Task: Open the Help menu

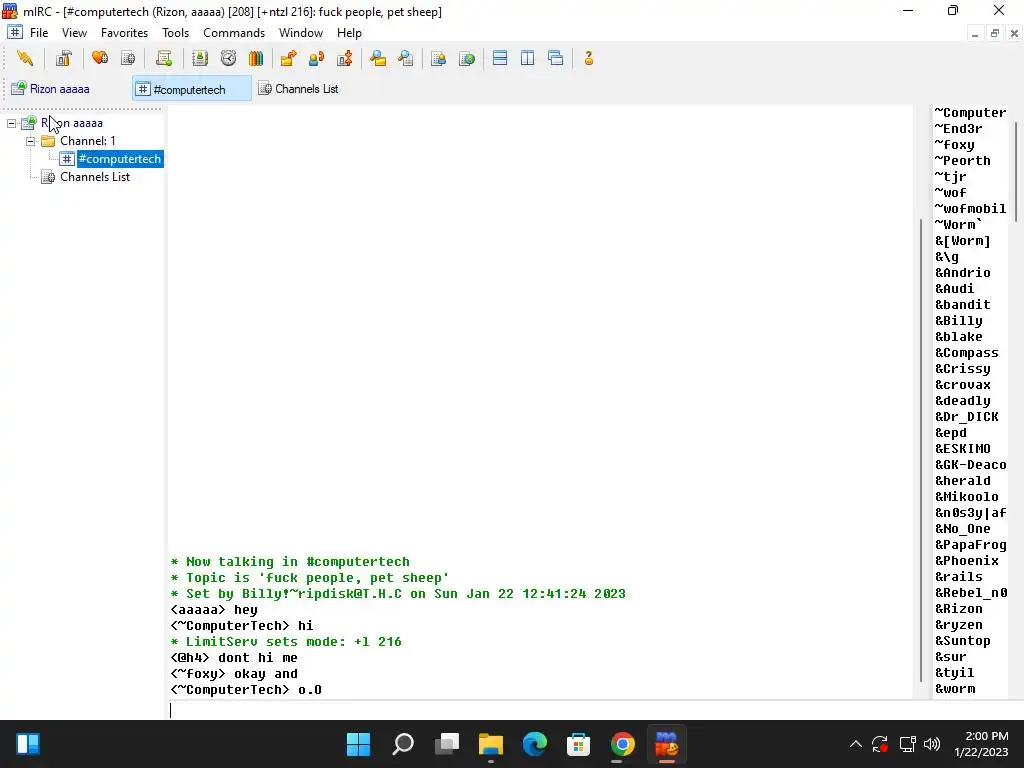Action: pos(349,33)
